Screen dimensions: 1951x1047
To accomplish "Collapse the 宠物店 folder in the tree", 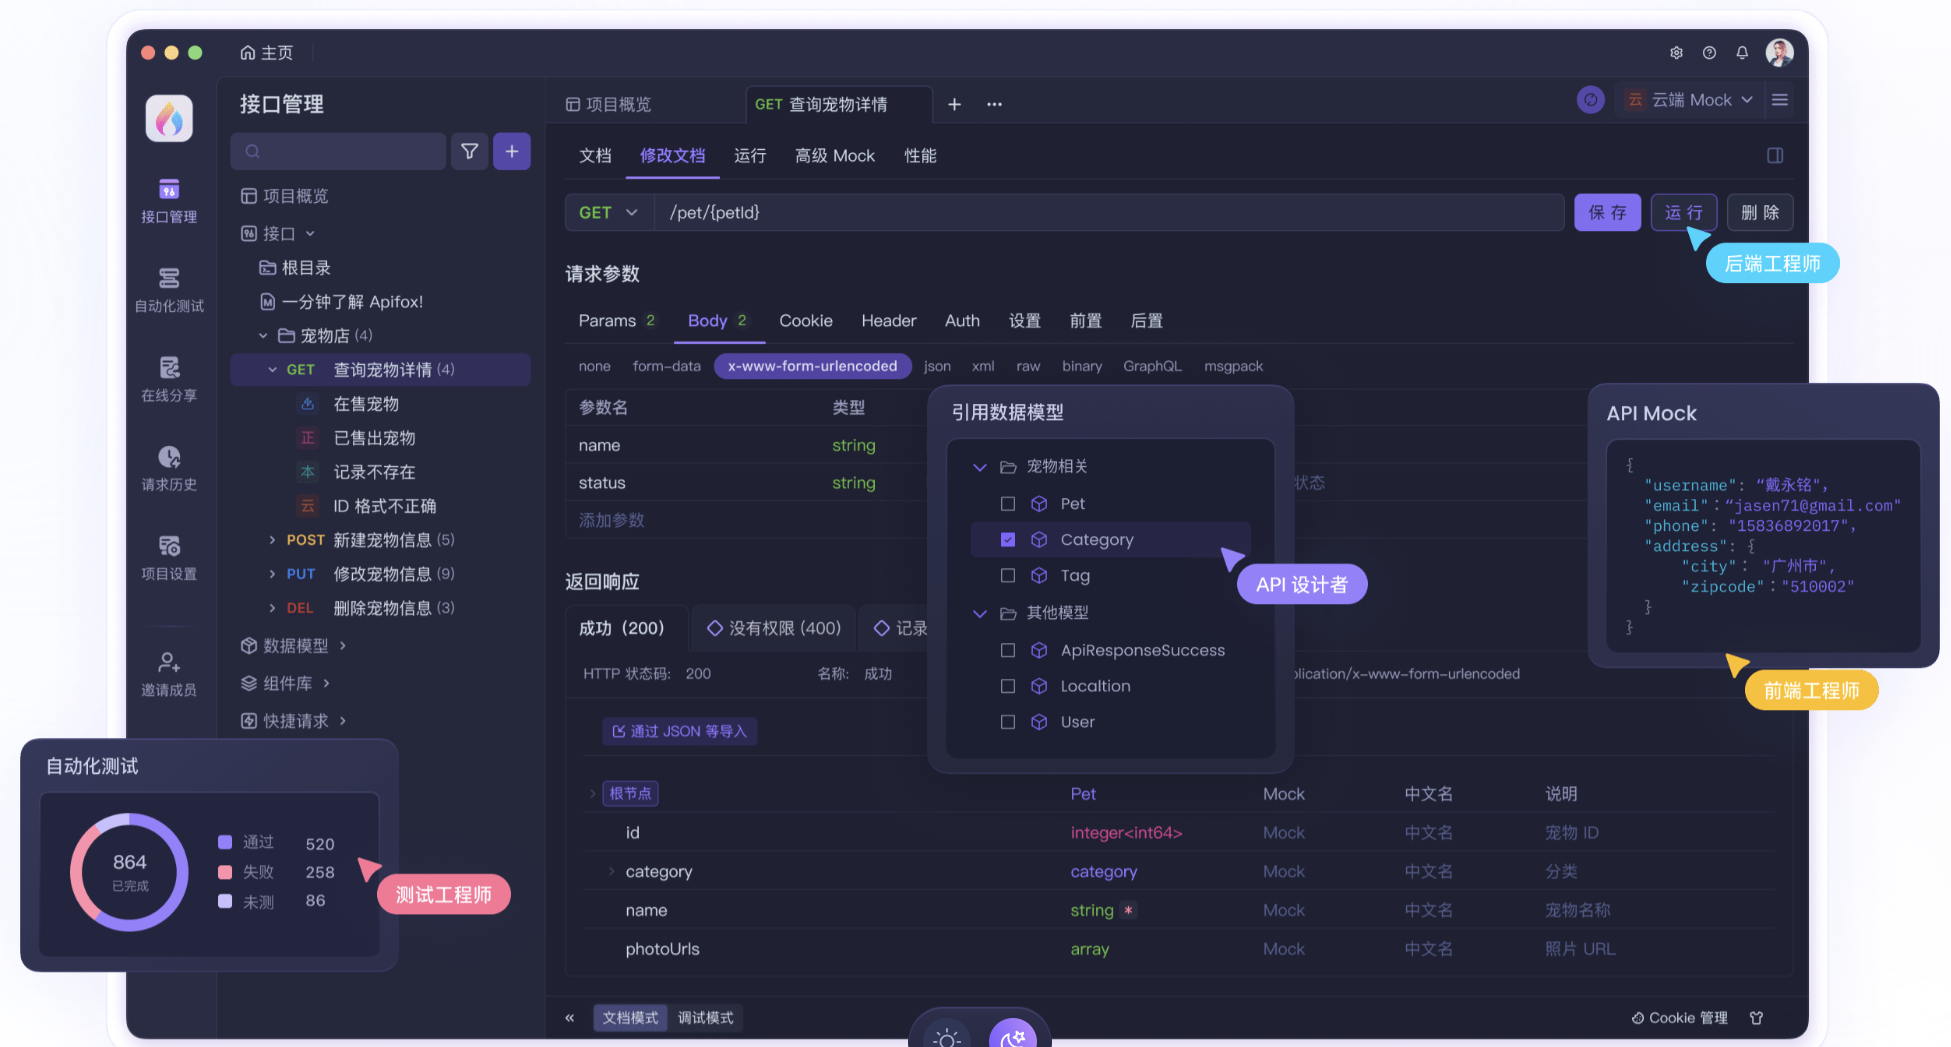I will [x=263, y=335].
